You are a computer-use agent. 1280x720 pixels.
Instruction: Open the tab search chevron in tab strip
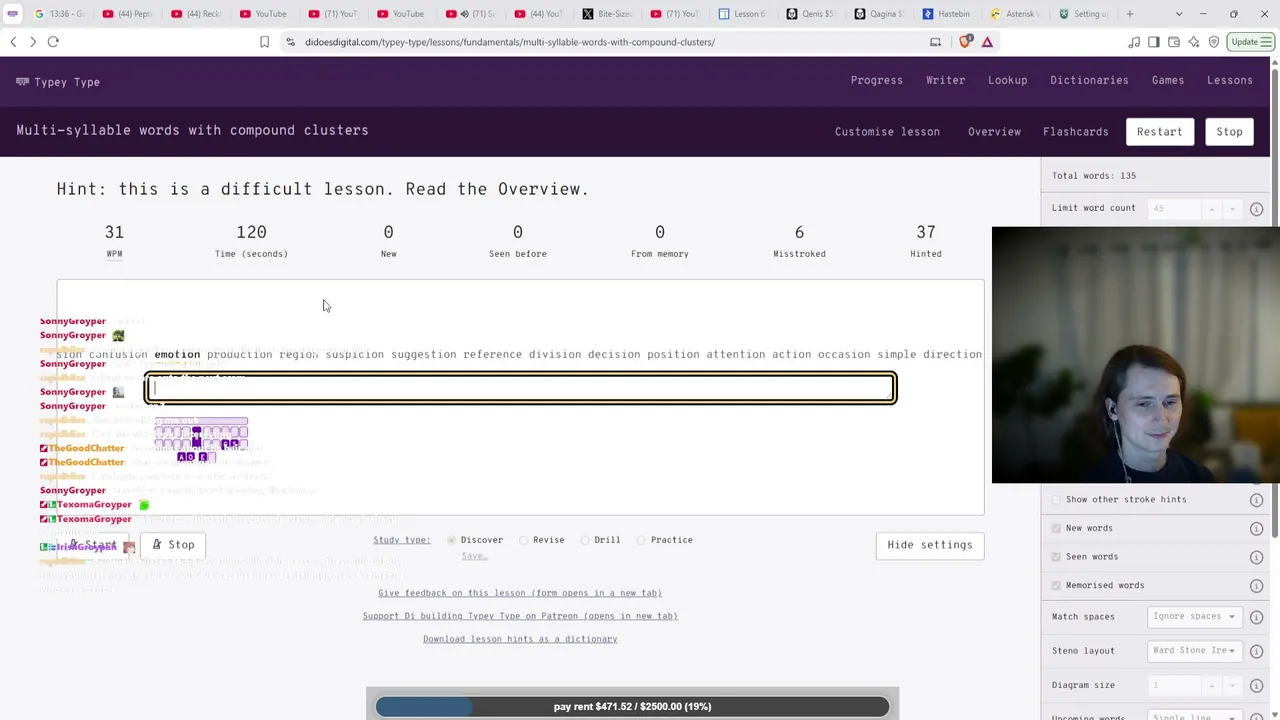1179,14
